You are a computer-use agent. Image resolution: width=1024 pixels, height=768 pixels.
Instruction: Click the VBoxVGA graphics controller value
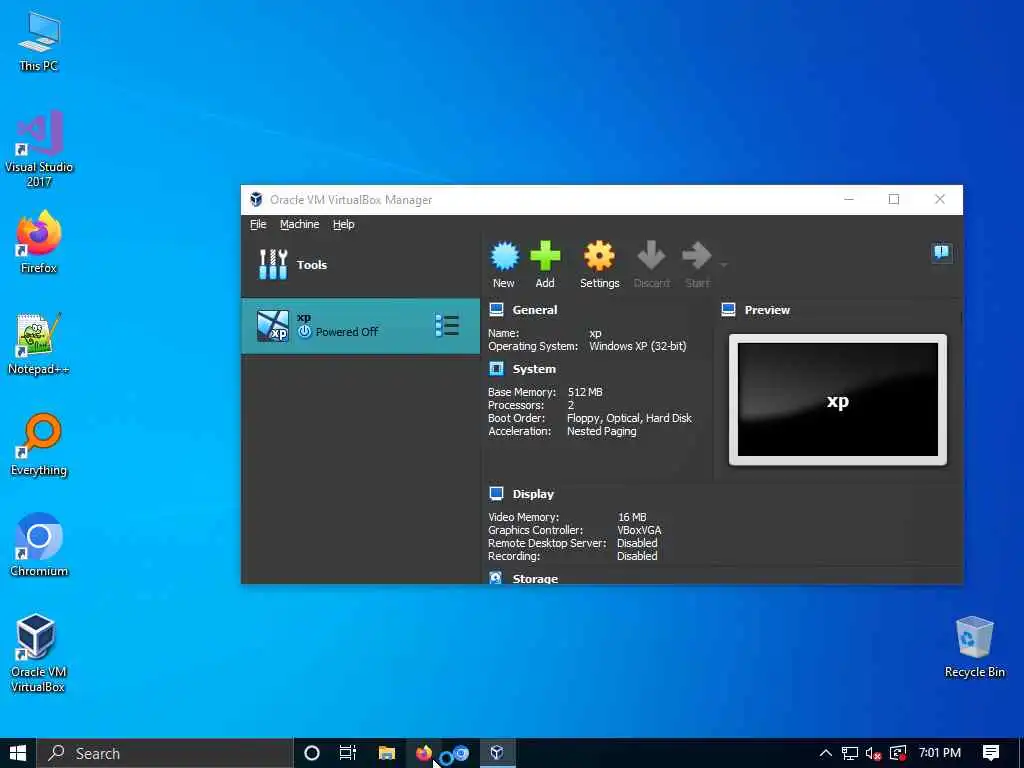pyautogui.click(x=639, y=530)
